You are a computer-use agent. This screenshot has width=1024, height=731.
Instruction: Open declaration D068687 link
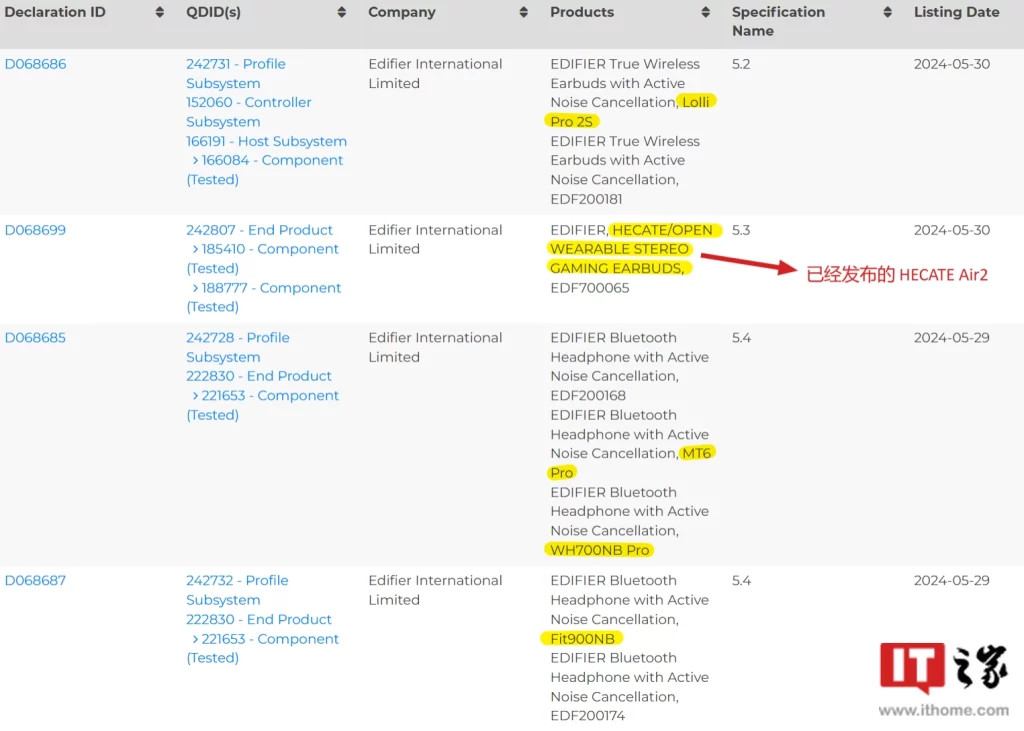[35, 580]
